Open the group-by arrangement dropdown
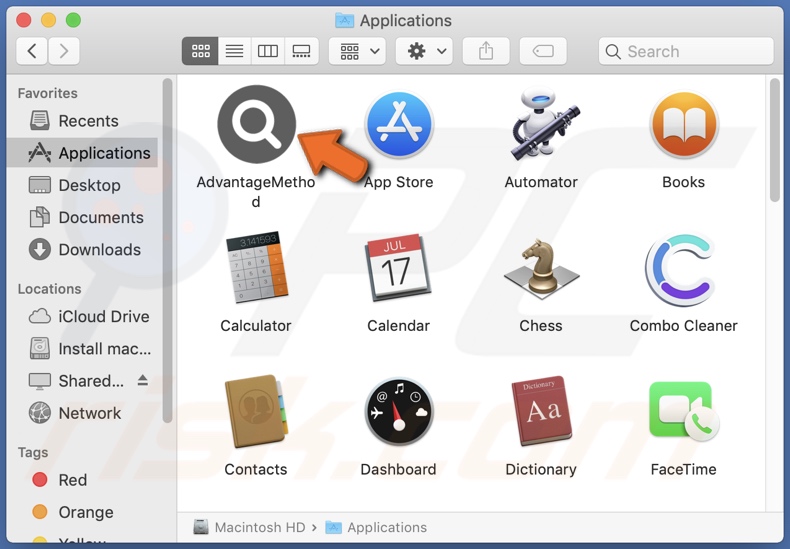790x549 pixels. (357, 51)
